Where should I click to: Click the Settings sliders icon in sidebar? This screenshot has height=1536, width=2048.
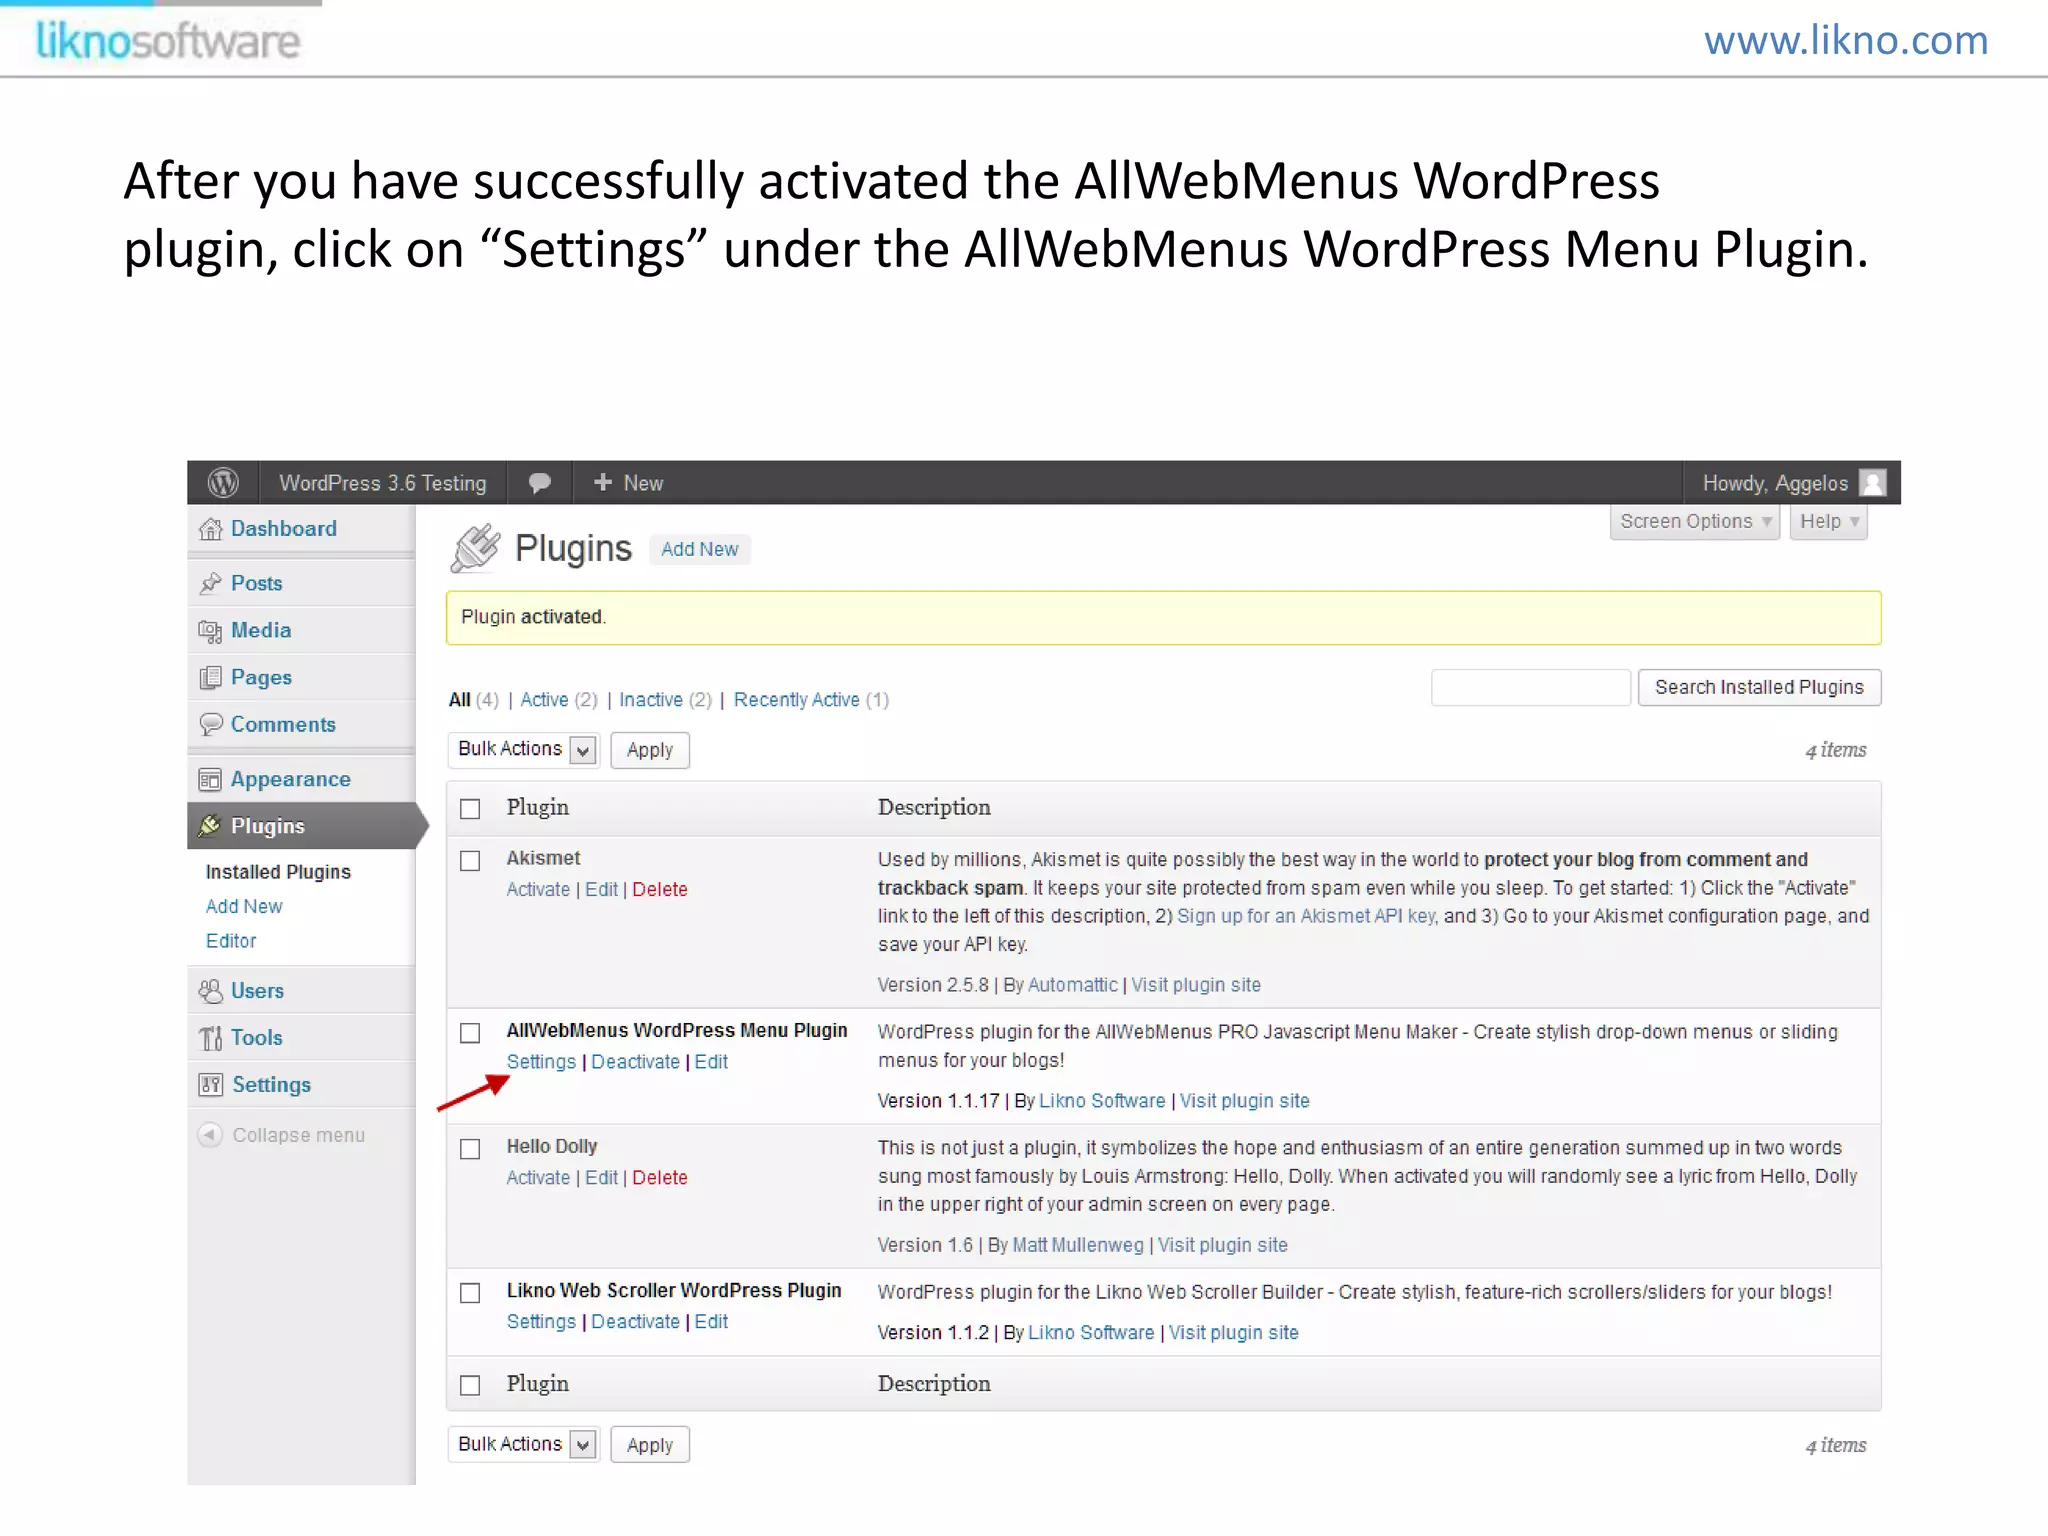tap(210, 1085)
